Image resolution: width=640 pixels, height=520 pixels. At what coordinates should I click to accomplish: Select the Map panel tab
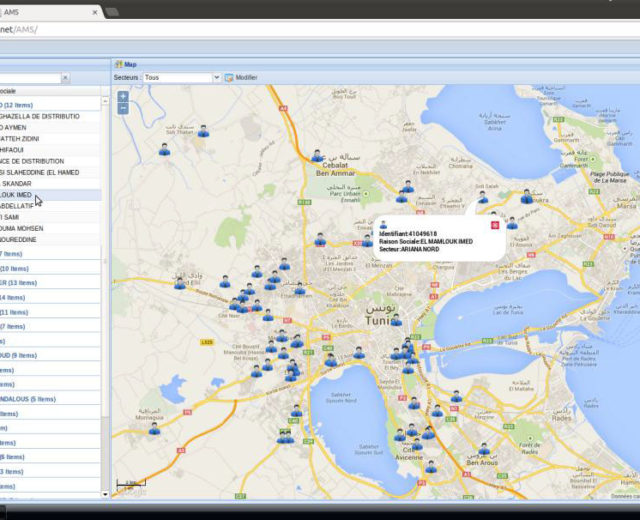point(126,63)
